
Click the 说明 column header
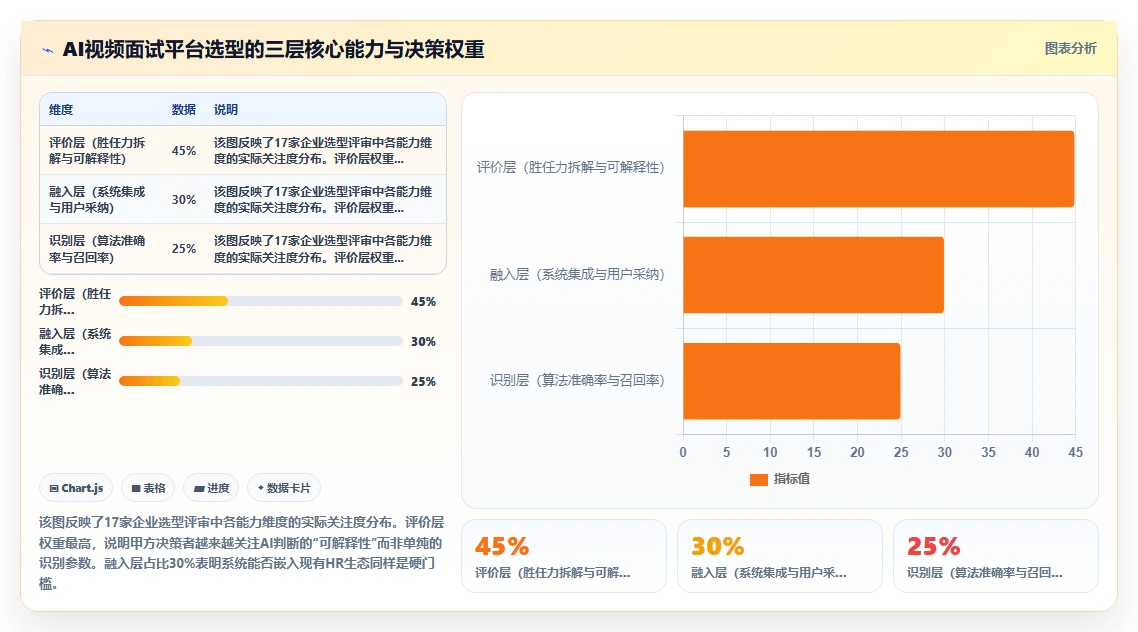pos(226,110)
